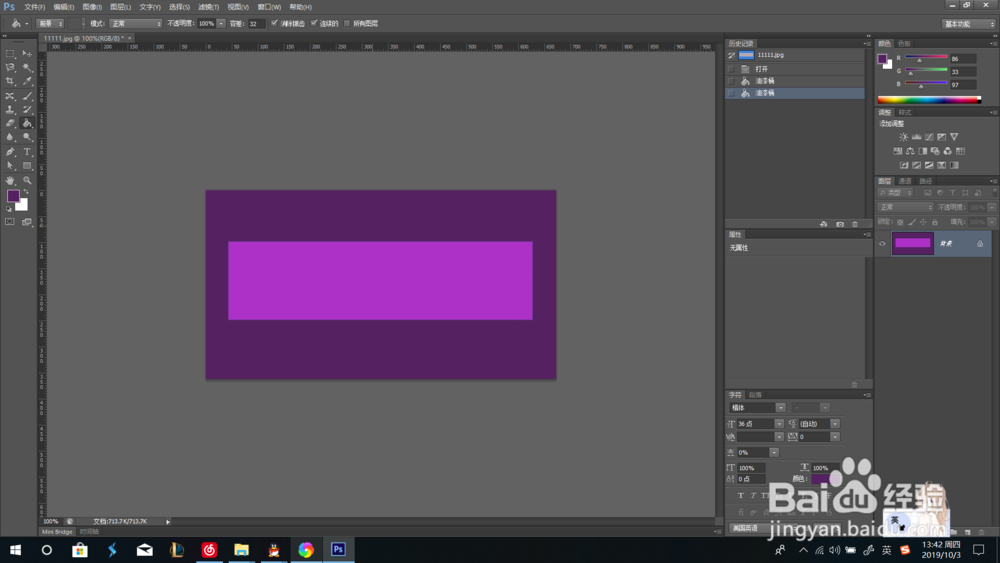The width and height of the screenshot is (1000, 563).
Task: Toggle Quick Mask mode icon
Action: [10, 222]
